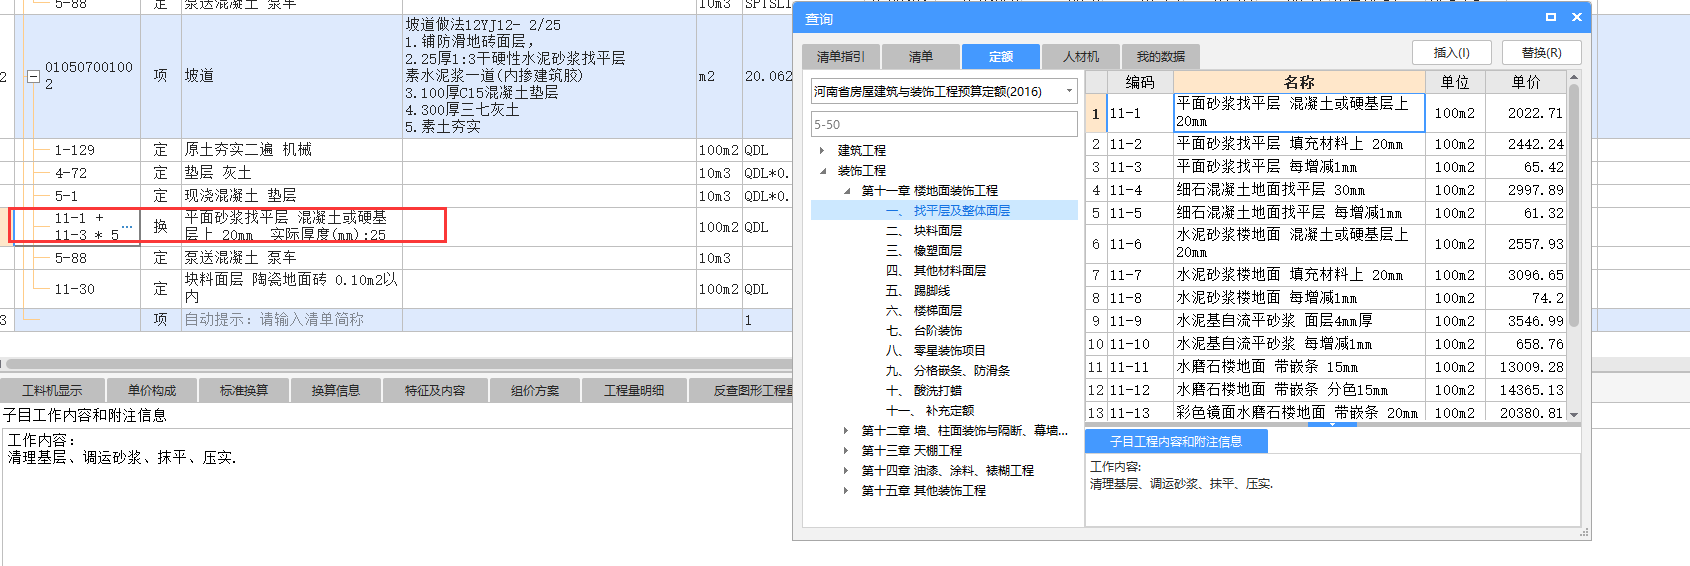Open the 换算信息 bottom tab
Viewport: 1690px width, 566px height.
pyautogui.click(x=336, y=390)
